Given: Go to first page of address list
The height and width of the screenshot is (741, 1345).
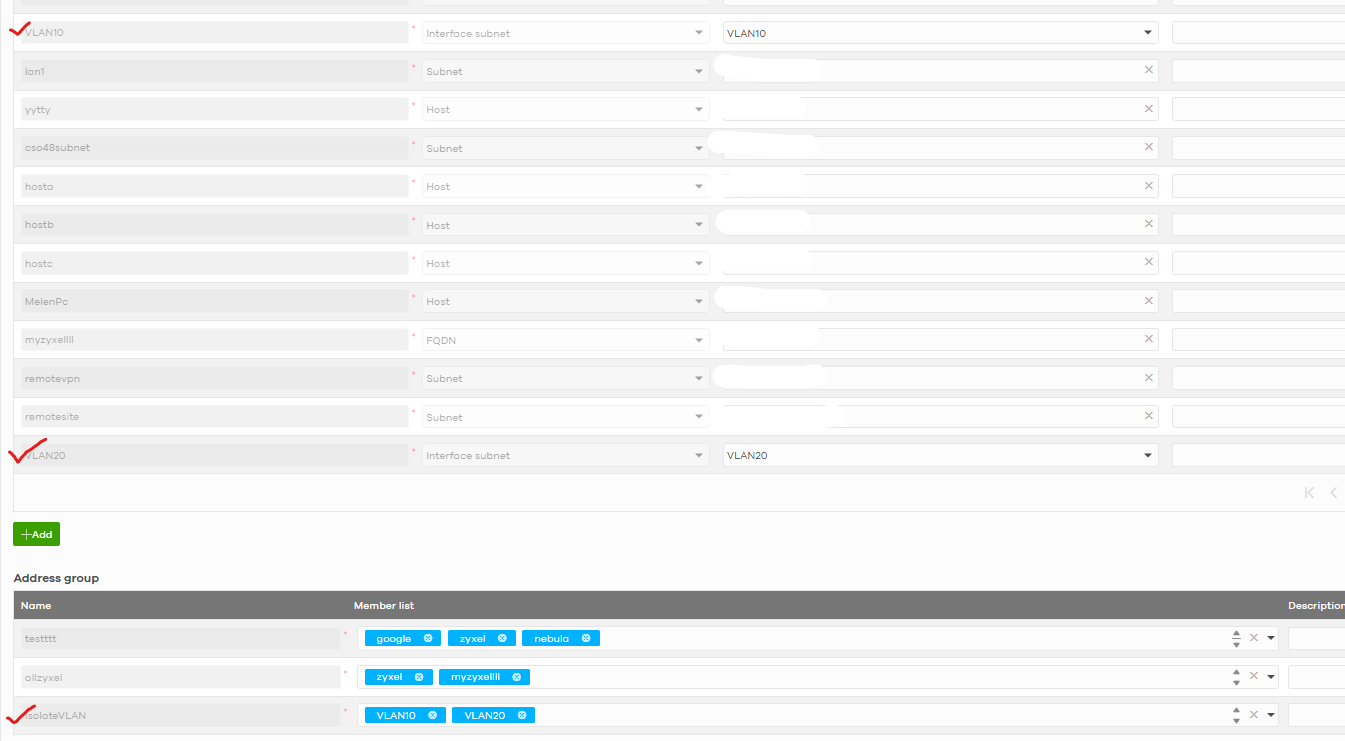Looking at the screenshot, I should point(1309,492).
